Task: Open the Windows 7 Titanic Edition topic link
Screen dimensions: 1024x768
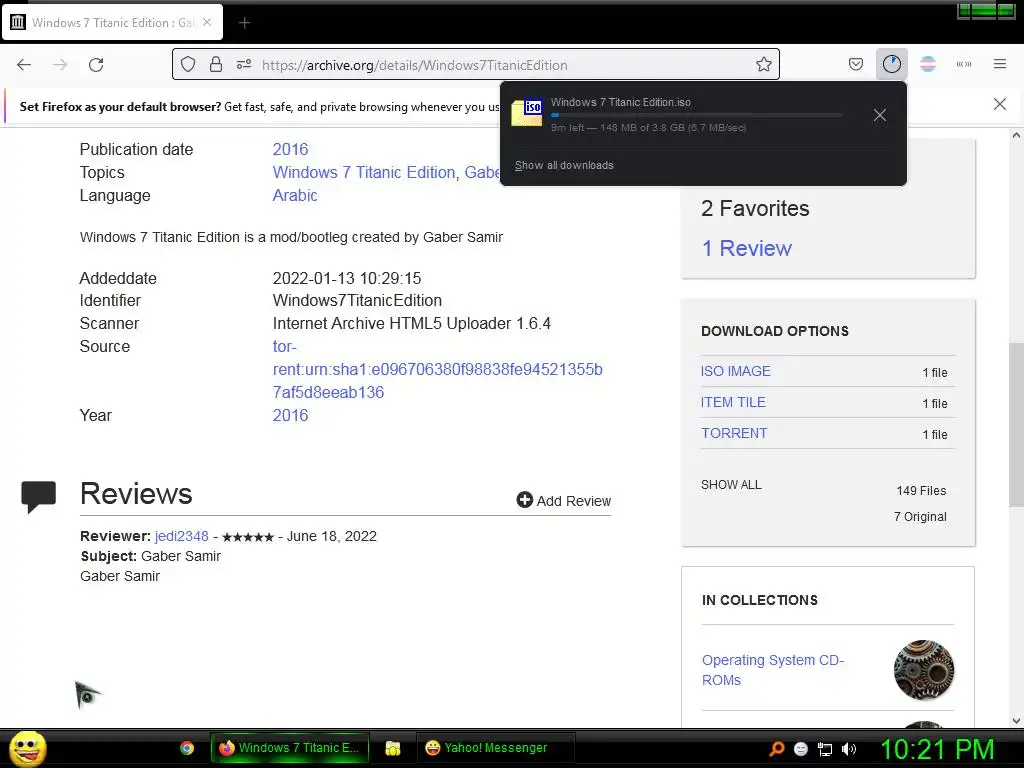Action: pos(364,172)
